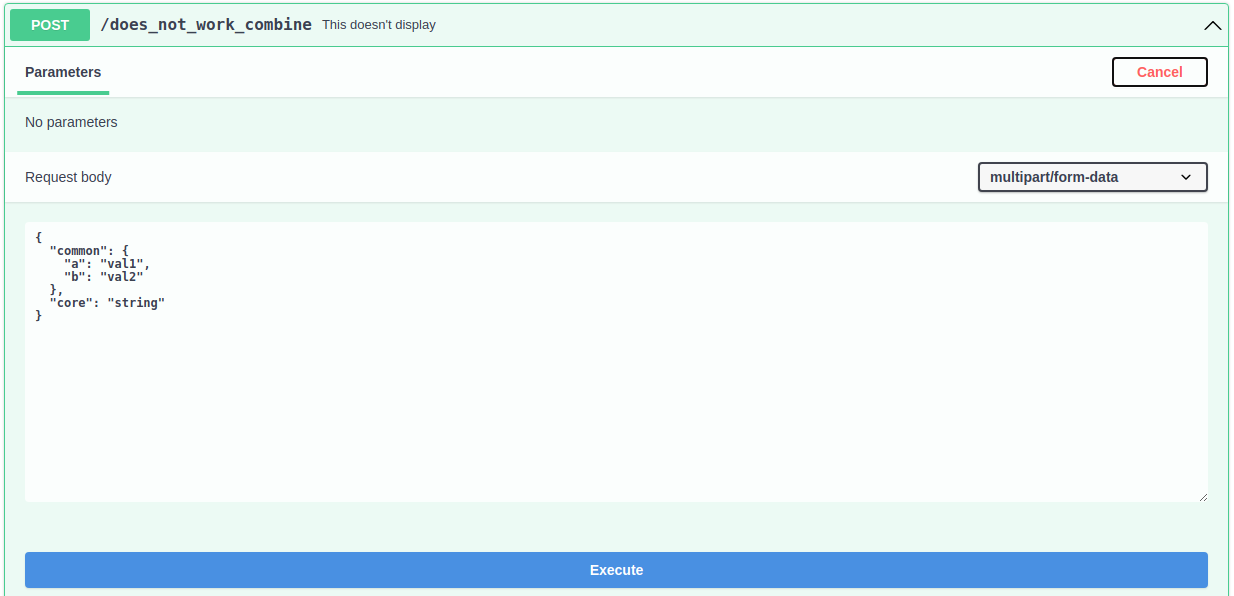Execute the POST request
This screenshot has width=1234, height=596.
coord(616,569)
